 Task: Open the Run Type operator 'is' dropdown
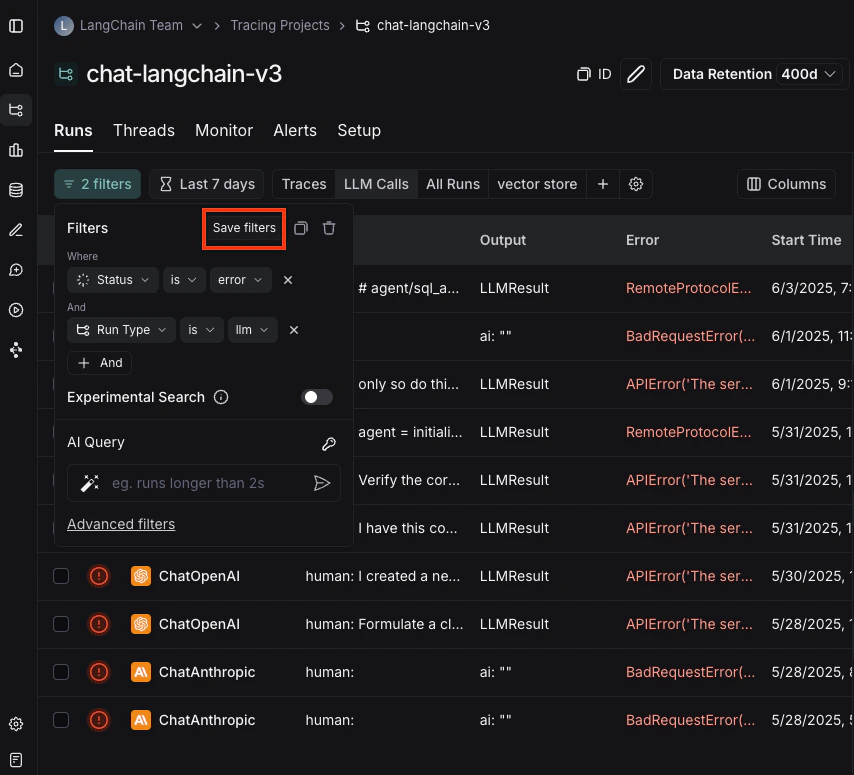tap(202, 330)
